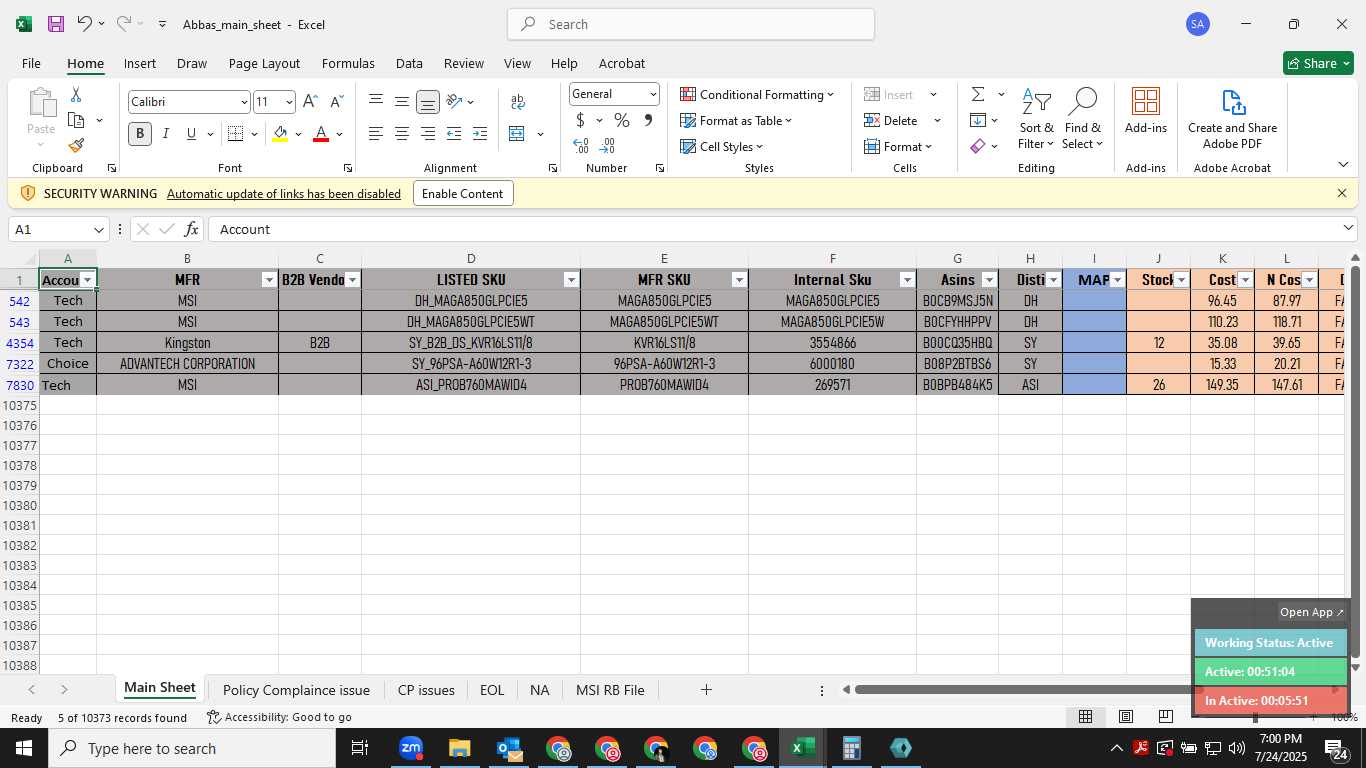Screen dimensions: 1366x768
Task: Apply Comma Style format
Action: (x=648, y=120)
